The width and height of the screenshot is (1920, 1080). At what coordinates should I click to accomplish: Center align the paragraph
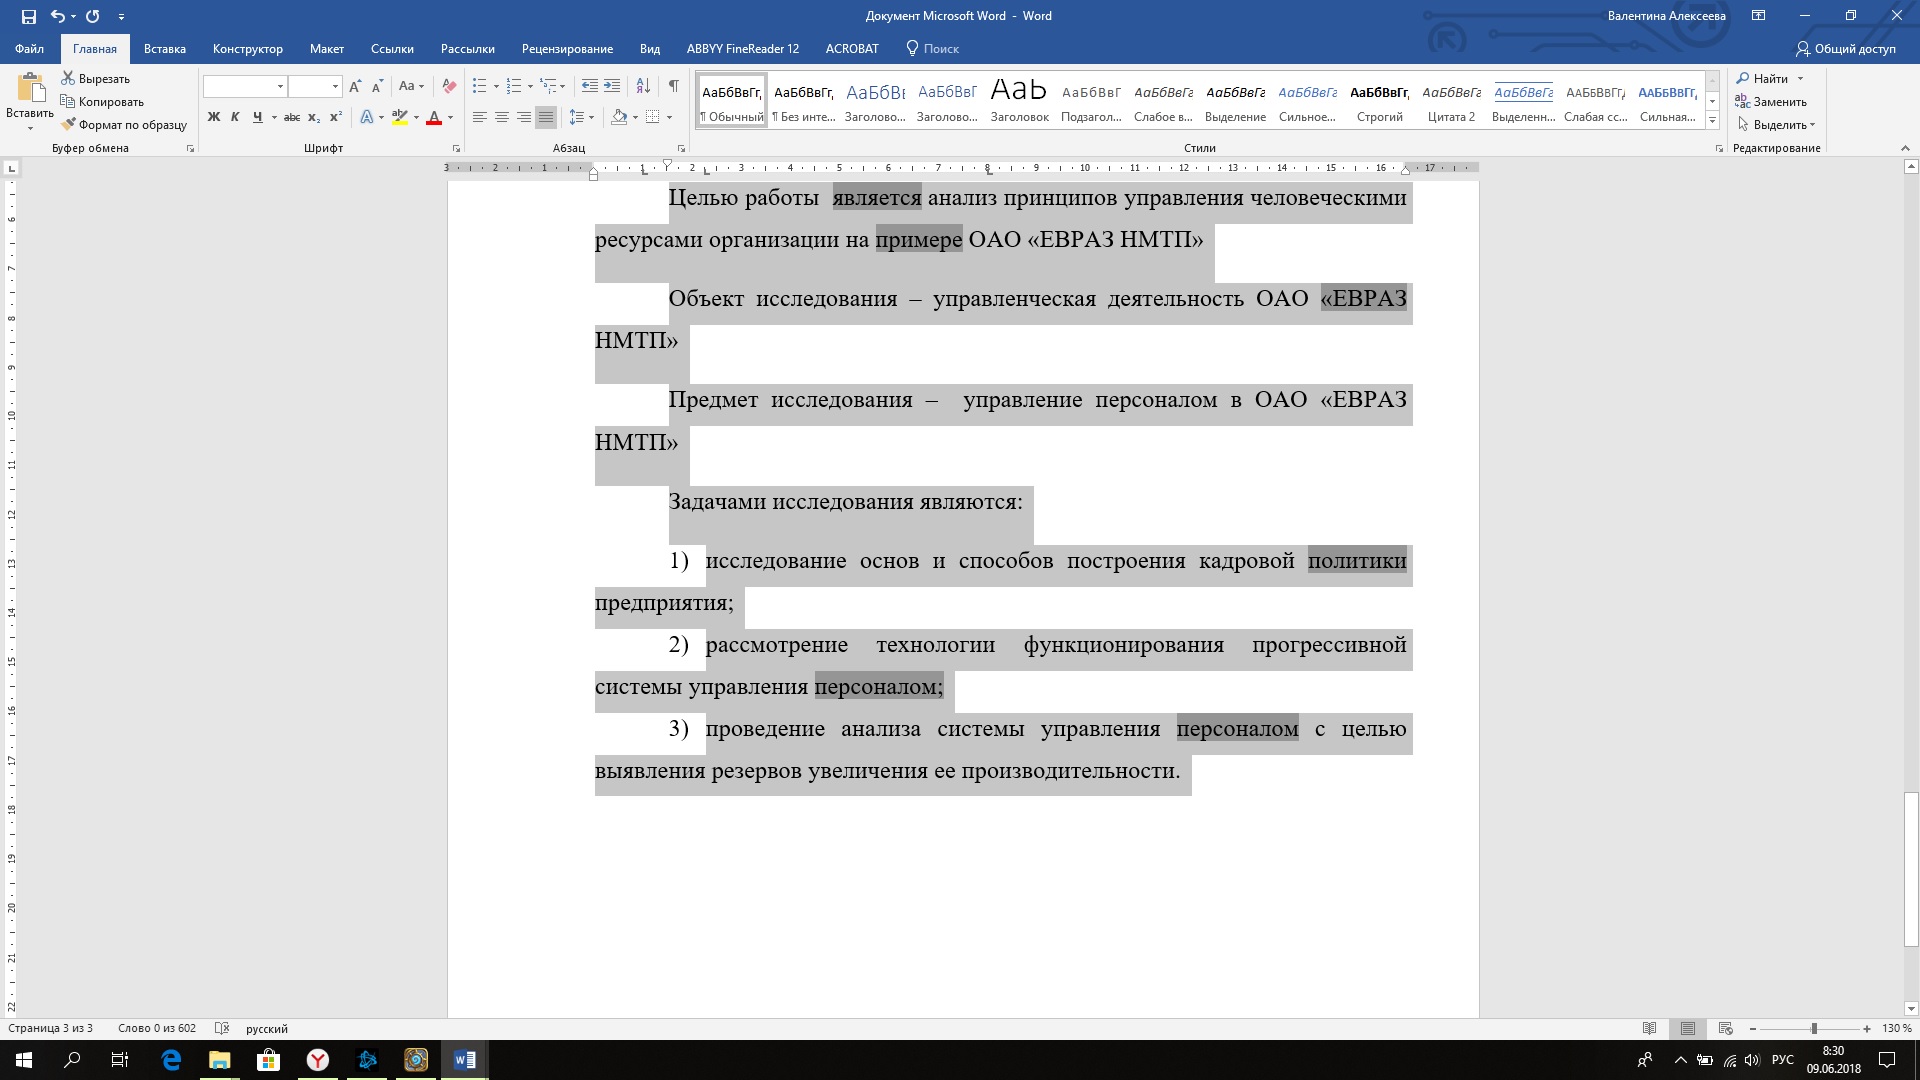(502, 117)
